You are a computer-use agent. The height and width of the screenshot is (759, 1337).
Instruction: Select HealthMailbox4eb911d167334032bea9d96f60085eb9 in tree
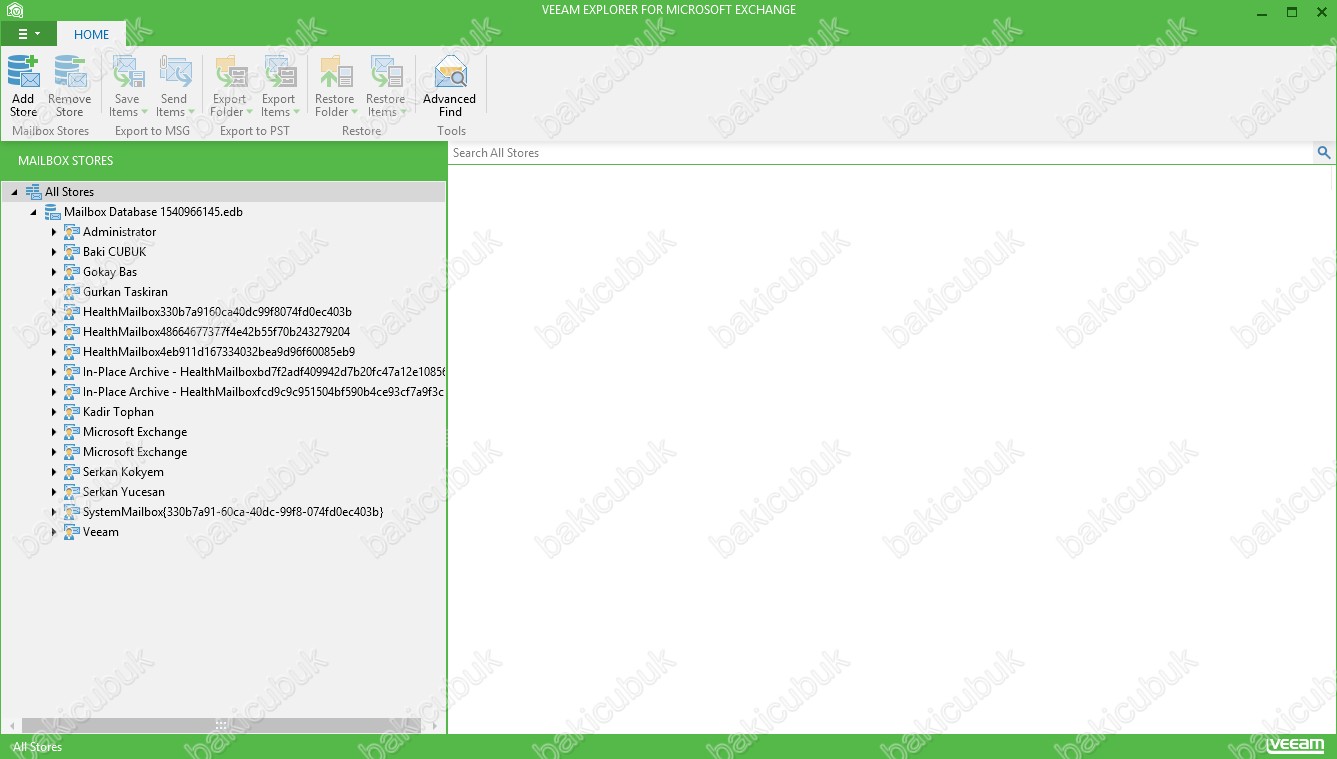[219, 352]
